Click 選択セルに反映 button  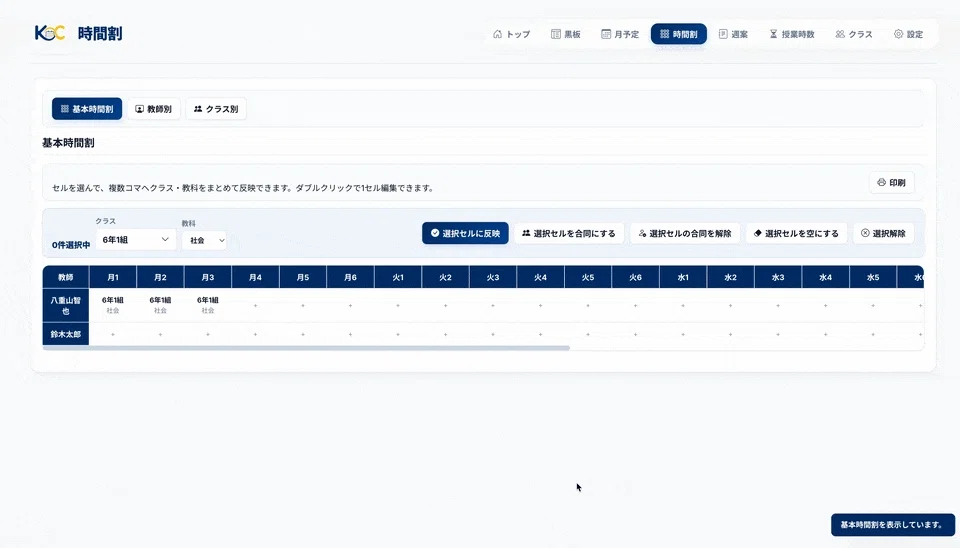[x=465, y=233]
